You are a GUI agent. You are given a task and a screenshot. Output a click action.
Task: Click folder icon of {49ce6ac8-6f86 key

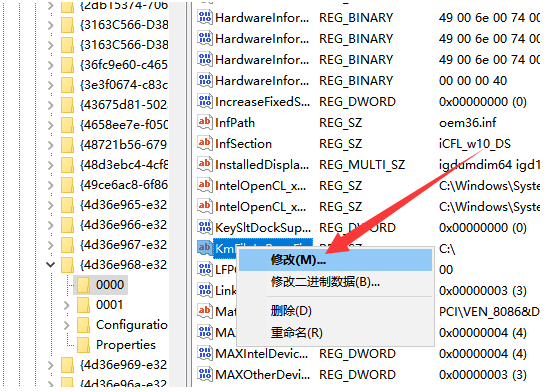pyautogui.click(x=67, y=184)
